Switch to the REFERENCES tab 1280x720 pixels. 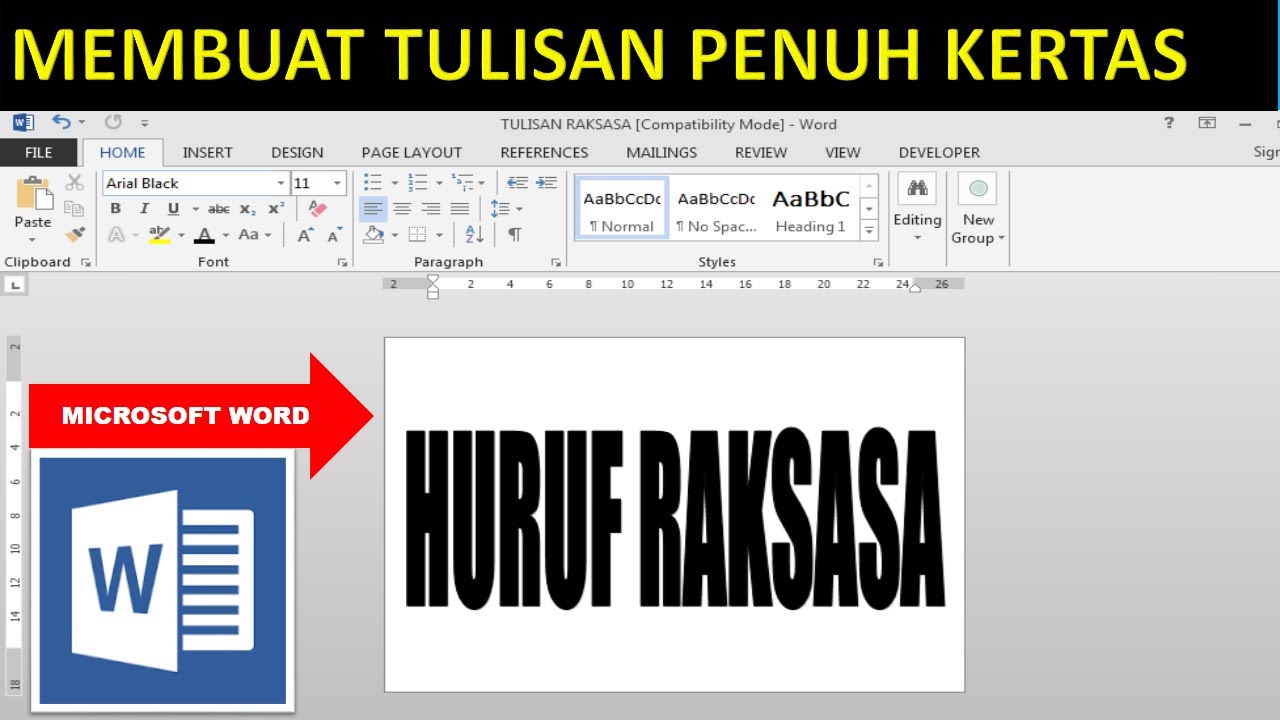544,153
